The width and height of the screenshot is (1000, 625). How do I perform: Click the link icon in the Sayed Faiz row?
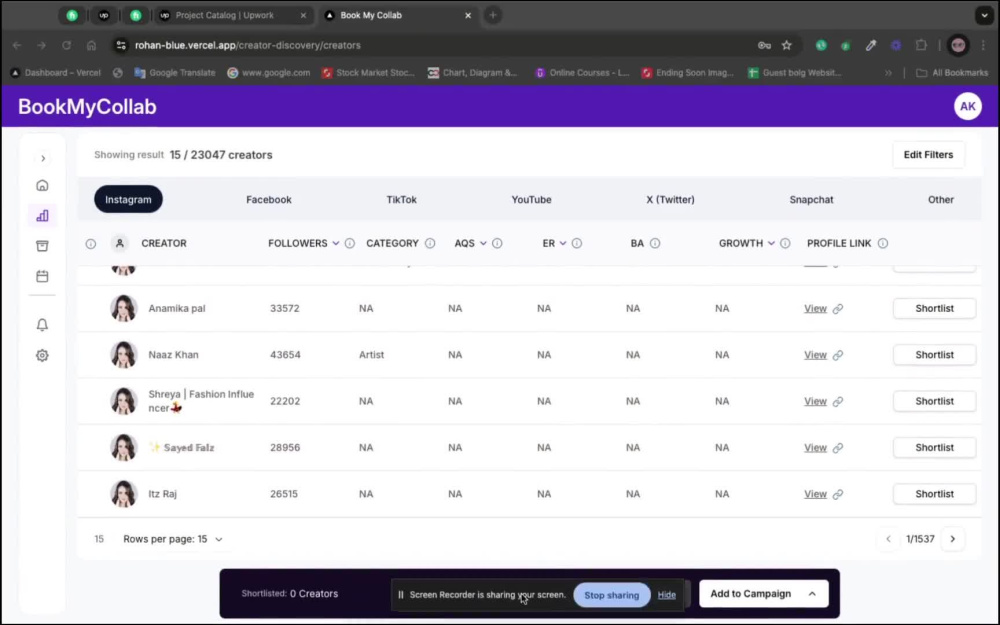point(837,448)
